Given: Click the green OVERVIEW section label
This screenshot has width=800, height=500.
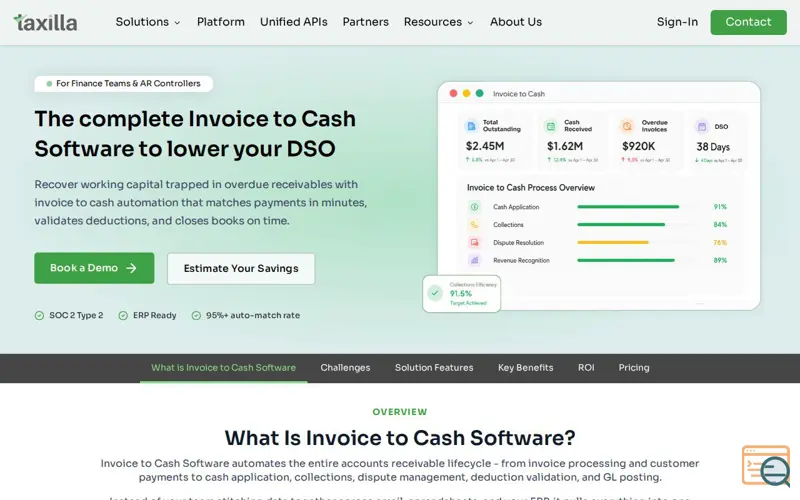Looking at the screenshot, I should click(399, 412).
